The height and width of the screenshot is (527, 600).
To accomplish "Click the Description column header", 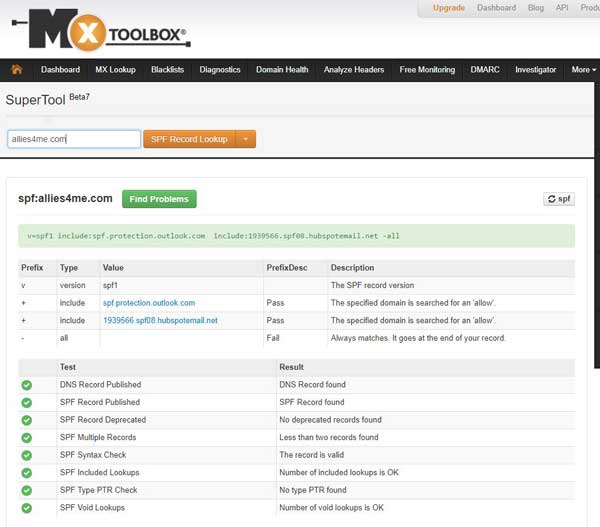I will pyautogui.click(x=352, y=268).
